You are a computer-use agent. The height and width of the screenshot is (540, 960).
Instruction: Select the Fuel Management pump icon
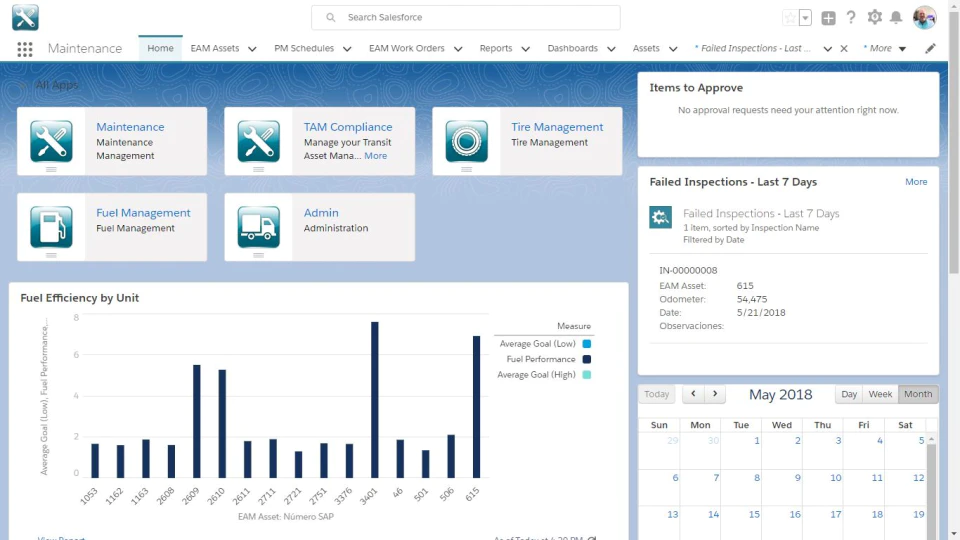51,227
